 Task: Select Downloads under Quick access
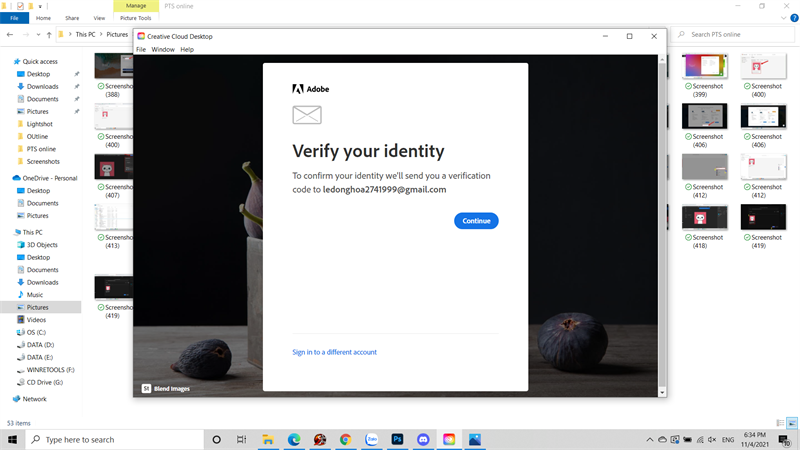[42, 87]
